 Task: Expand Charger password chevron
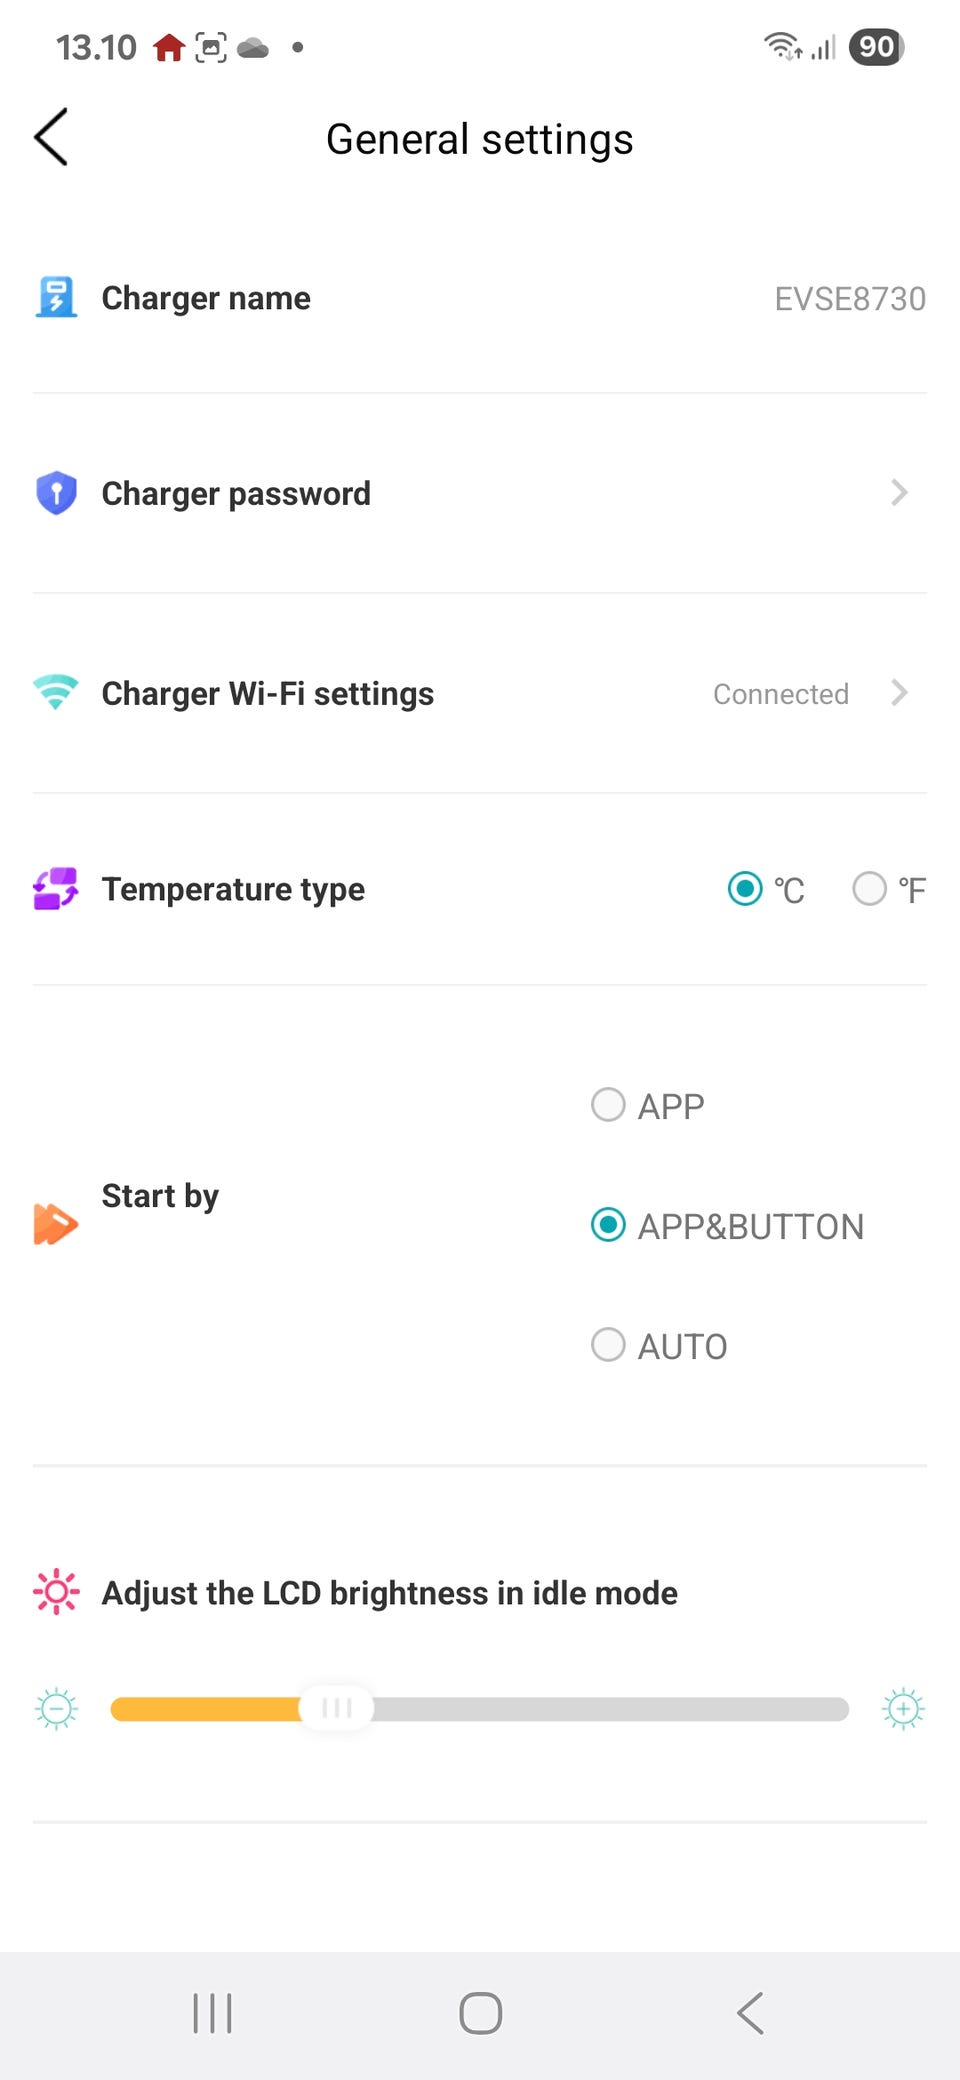point(899,493)
